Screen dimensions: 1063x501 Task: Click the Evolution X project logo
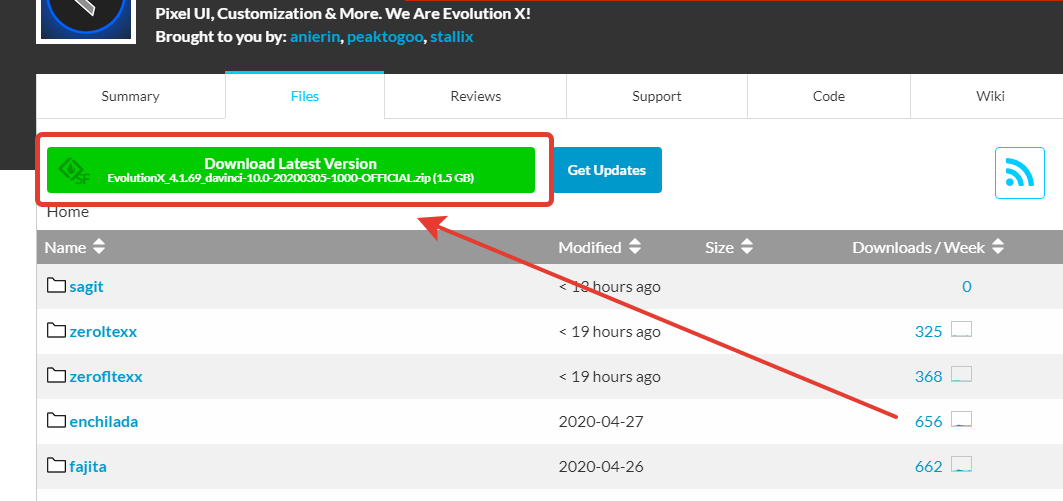[x=85, y=22]
